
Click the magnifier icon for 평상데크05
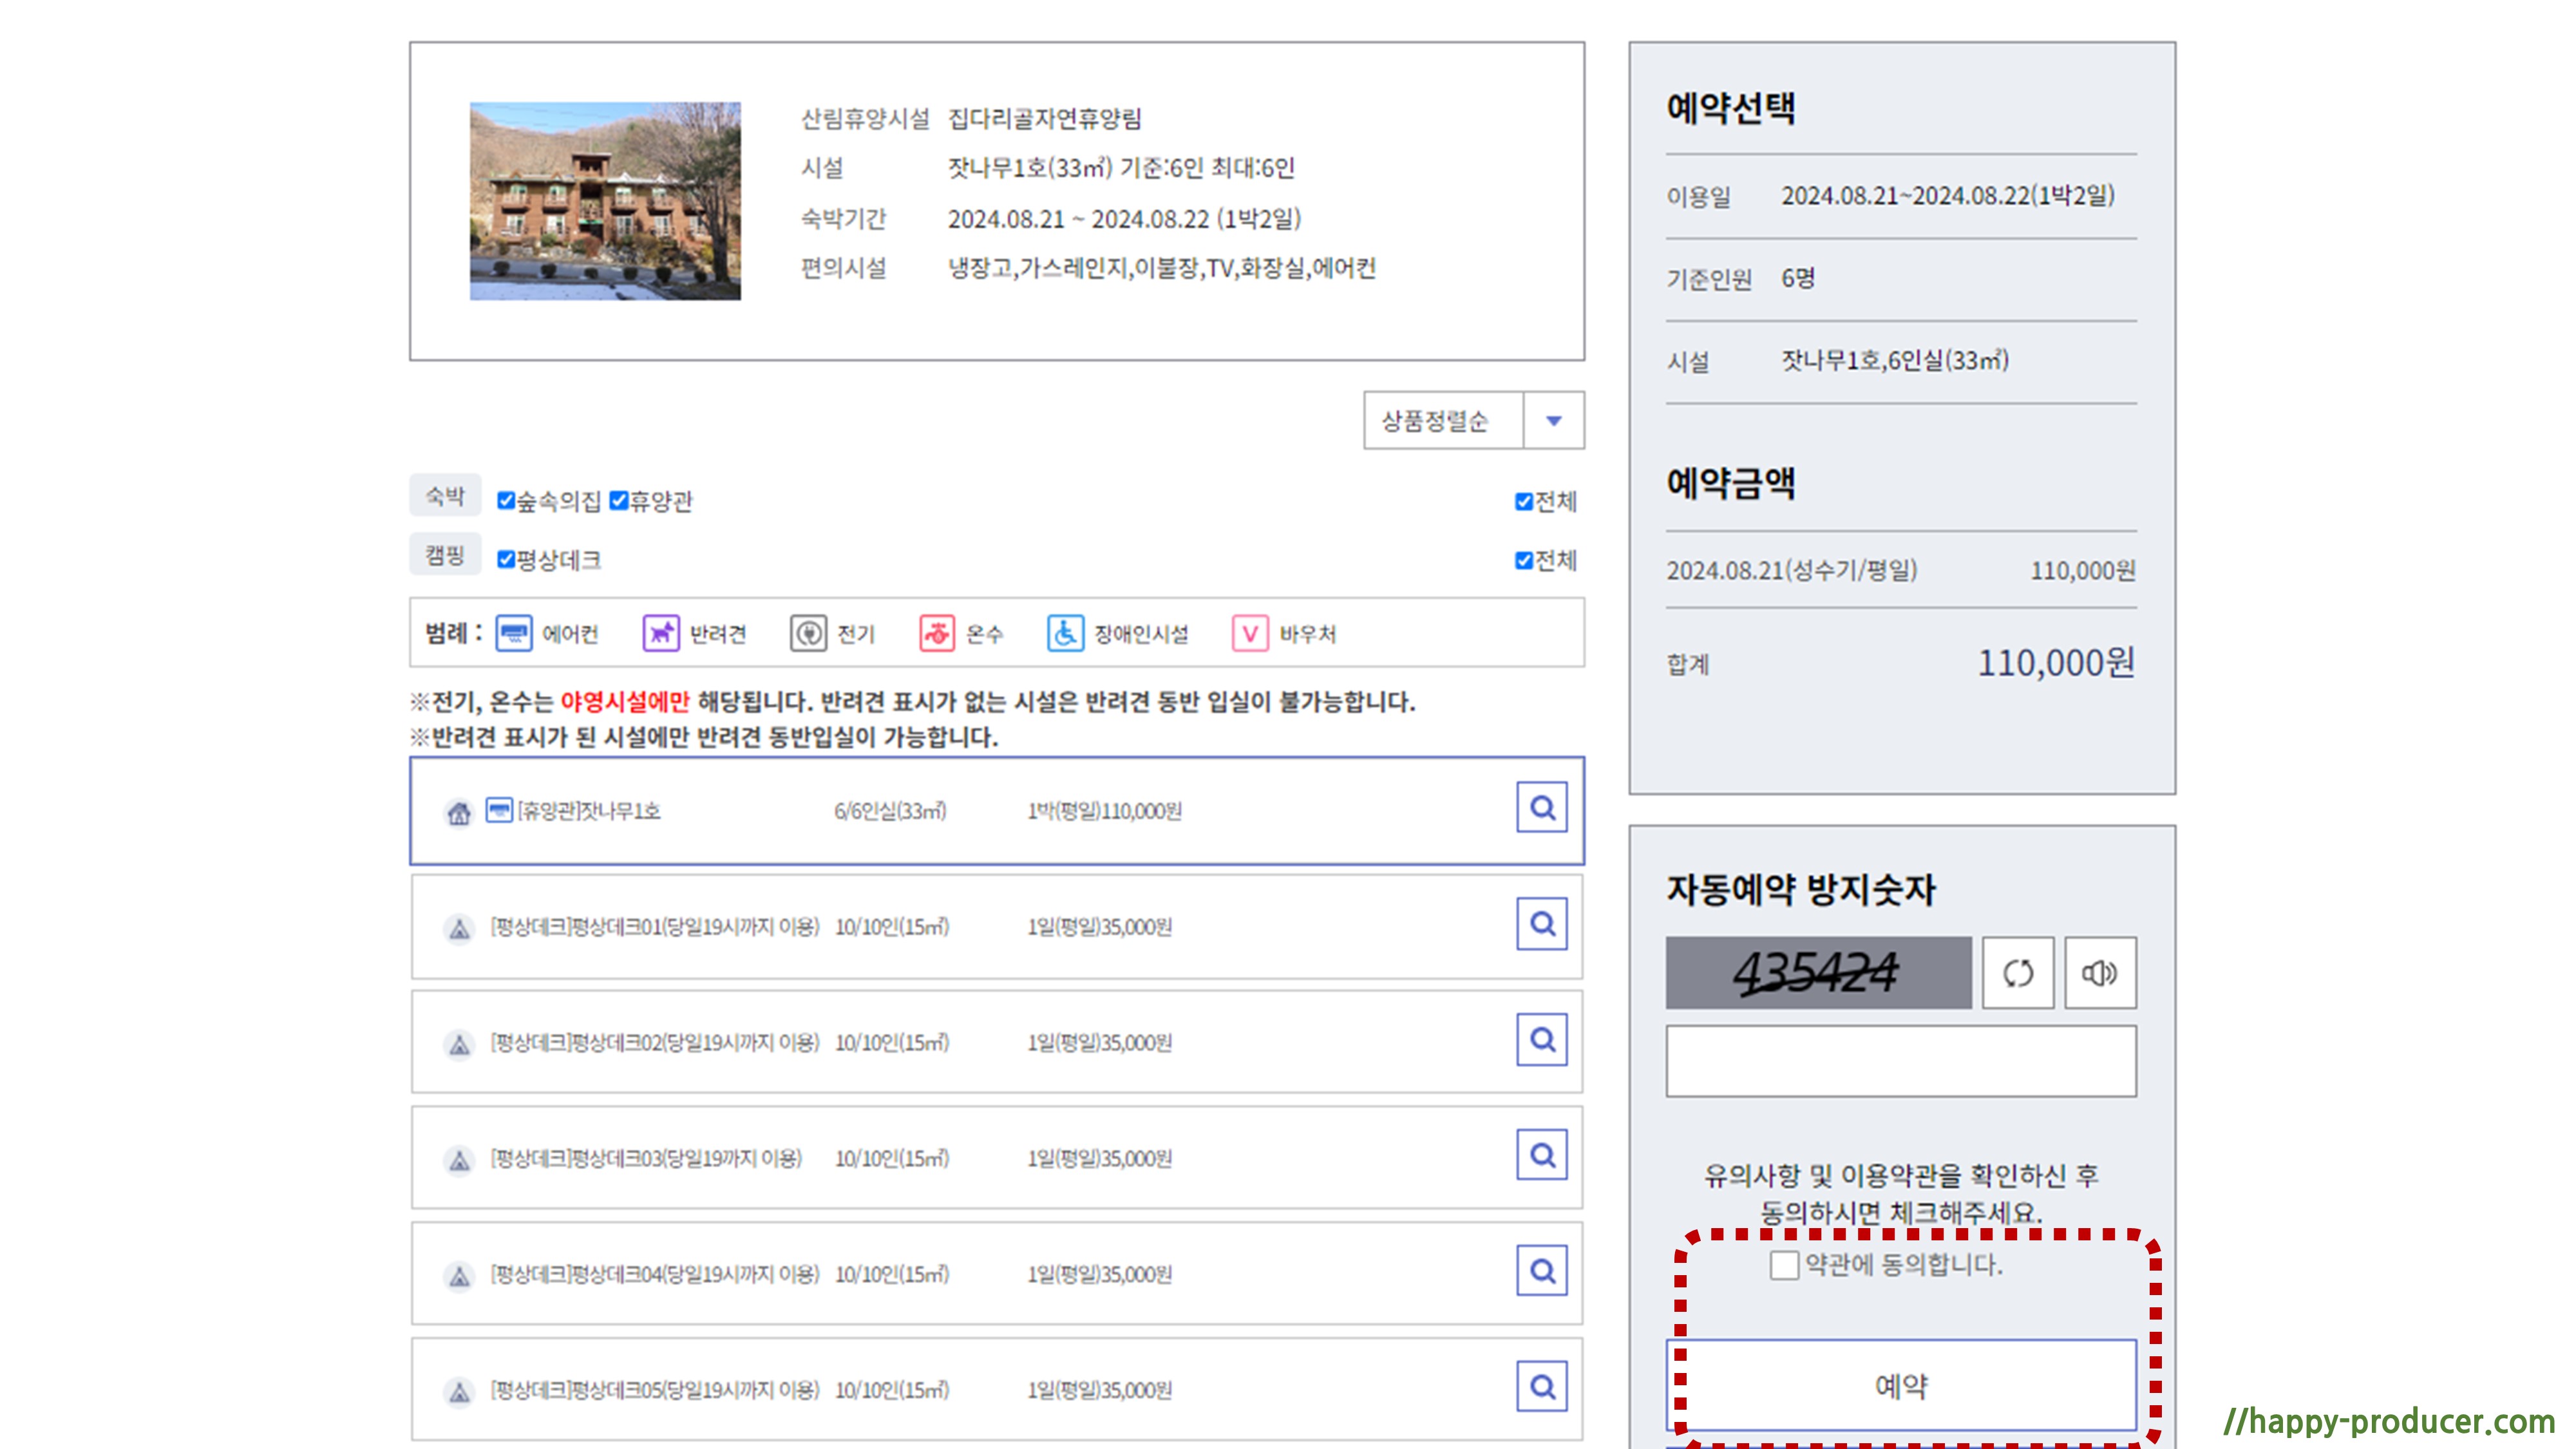(1541, 1387)
